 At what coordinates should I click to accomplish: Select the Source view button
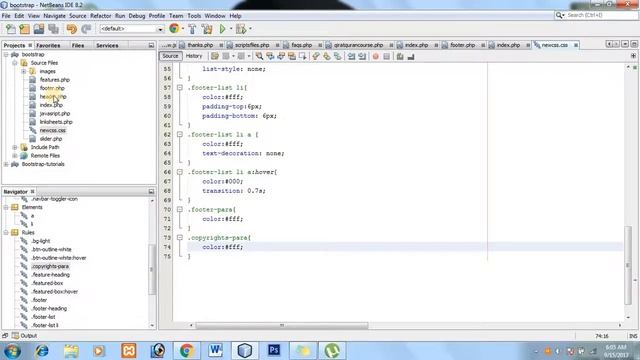(170, 56)
